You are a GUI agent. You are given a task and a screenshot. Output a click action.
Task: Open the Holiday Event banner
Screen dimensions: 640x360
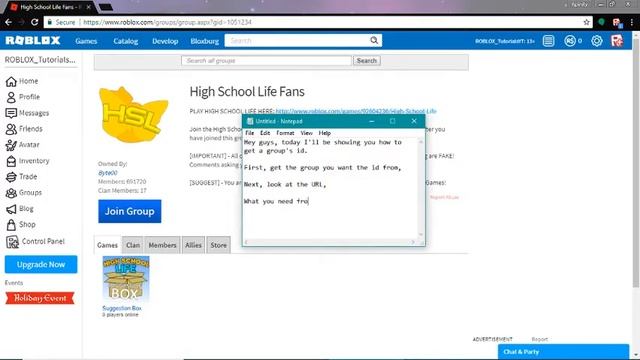[x=40, y=298]
